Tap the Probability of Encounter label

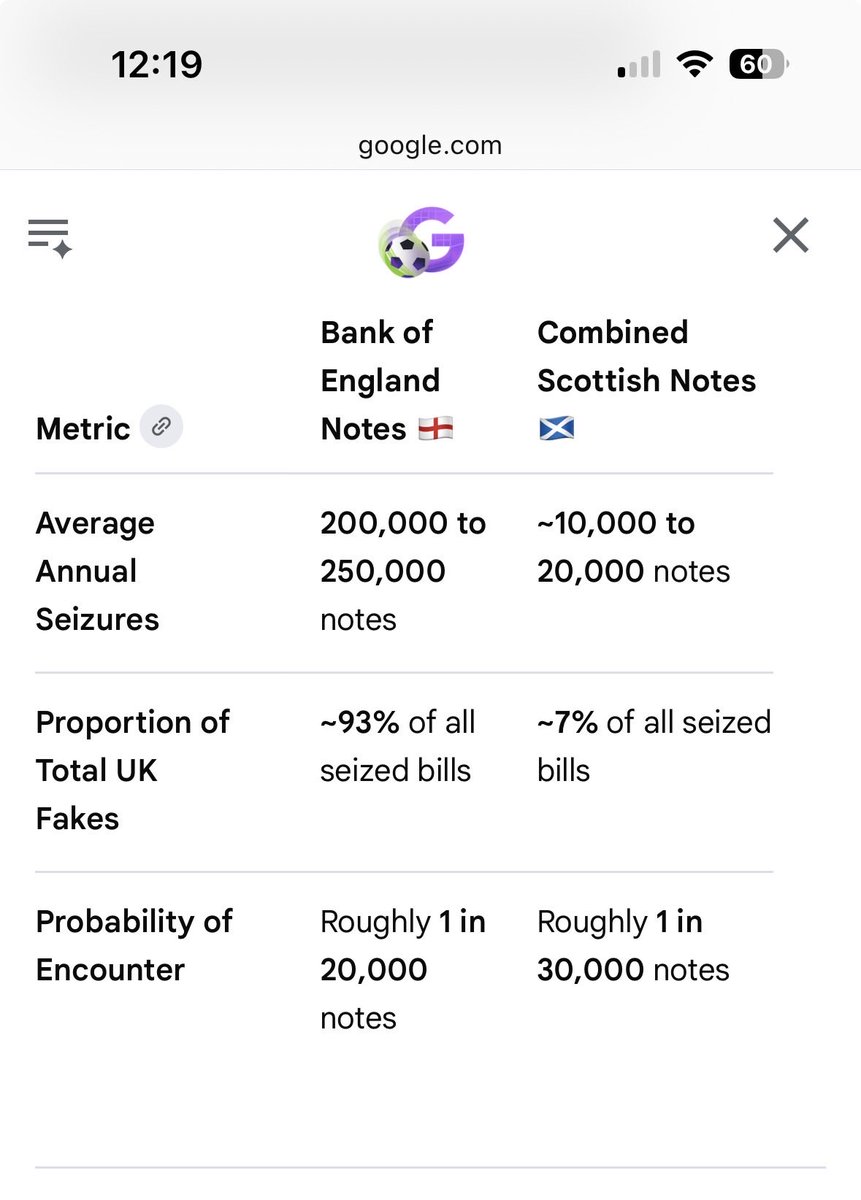(134, 945)
